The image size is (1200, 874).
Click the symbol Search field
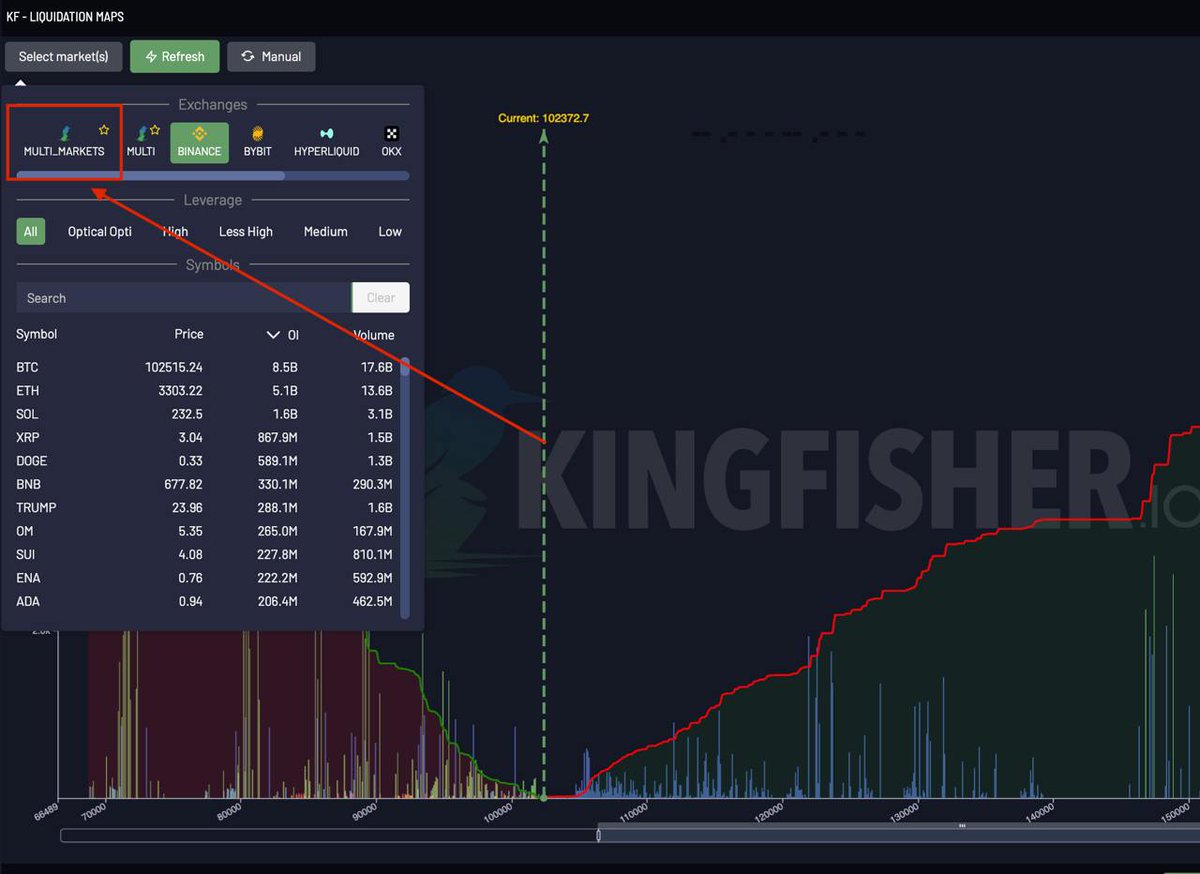point(184,298)
